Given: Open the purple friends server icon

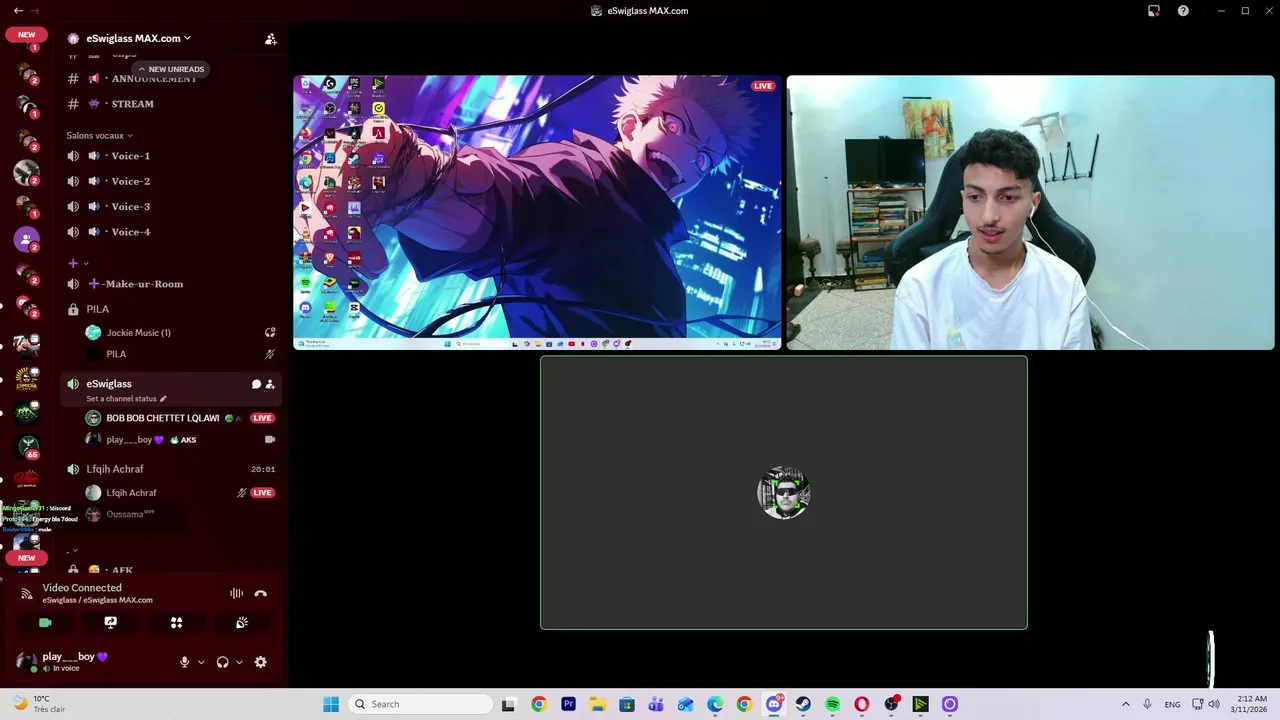Looking at the screenshot, I should point(26,240).
